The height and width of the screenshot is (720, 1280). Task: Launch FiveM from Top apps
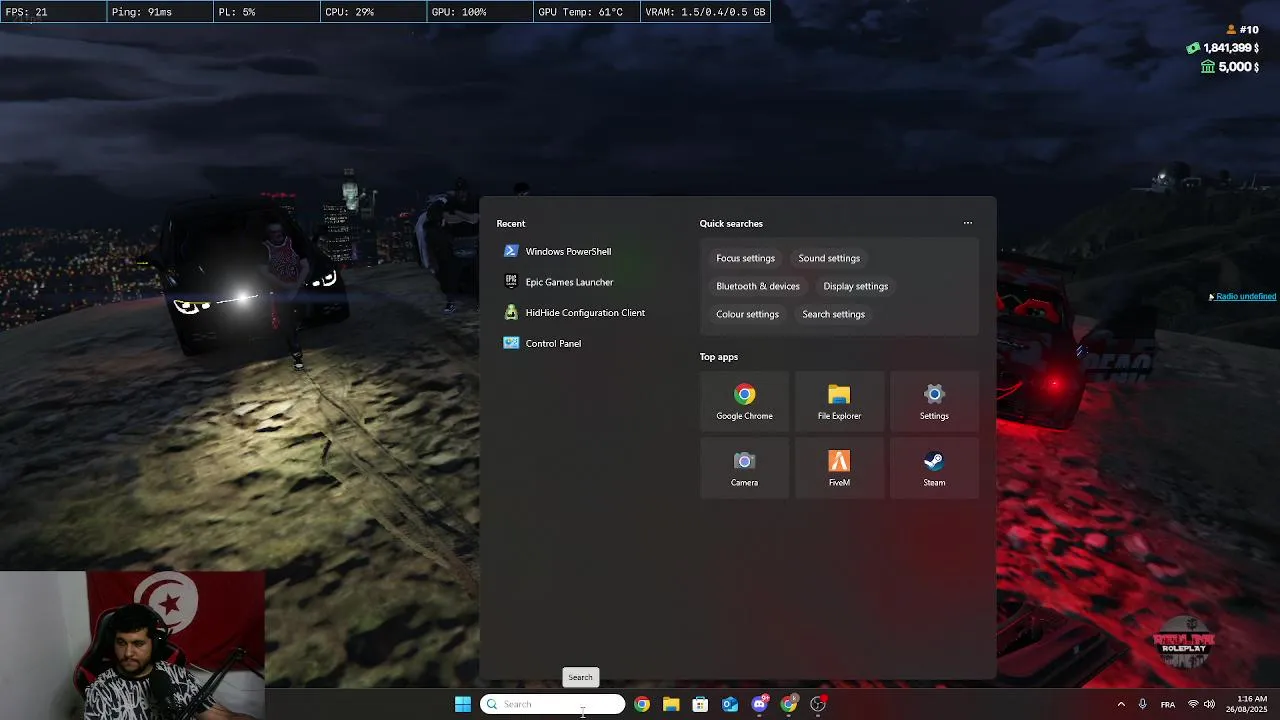(x=839, y=469)
